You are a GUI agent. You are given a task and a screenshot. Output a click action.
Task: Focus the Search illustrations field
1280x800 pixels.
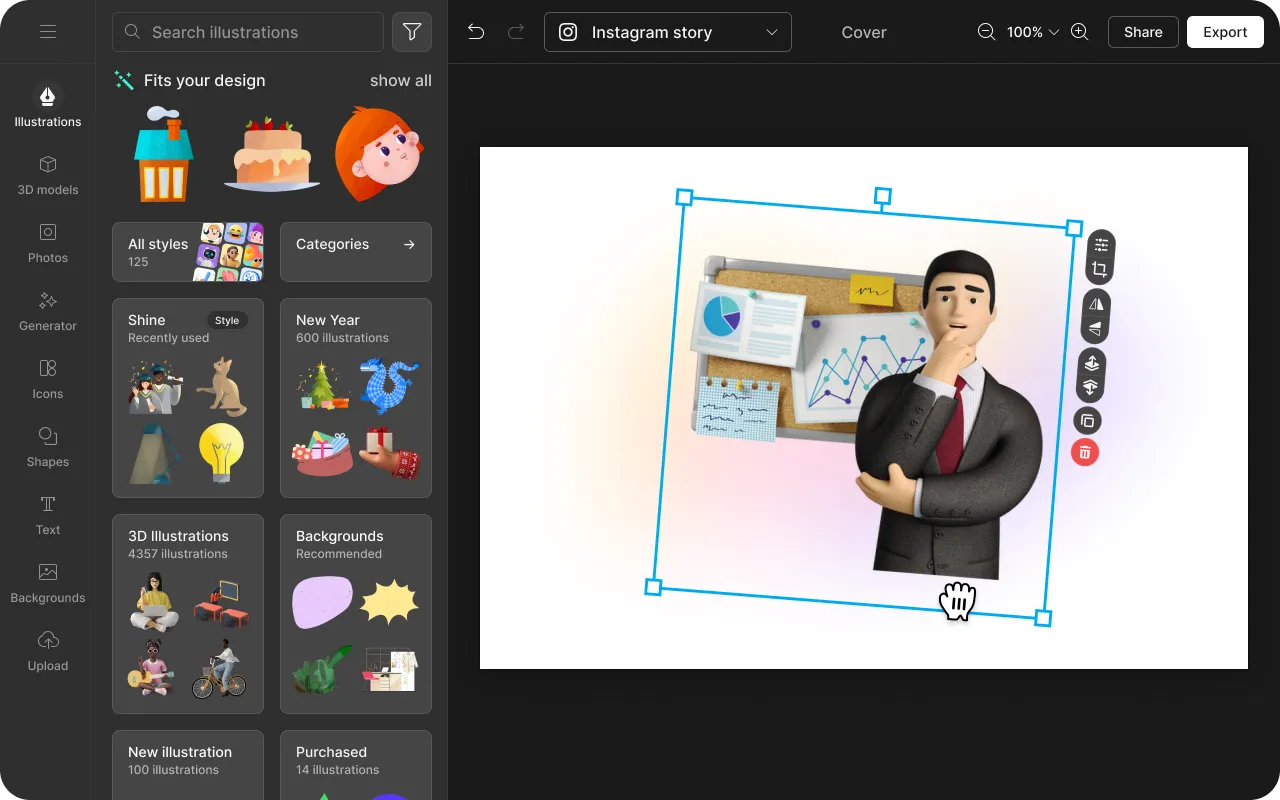coord(248,32)
